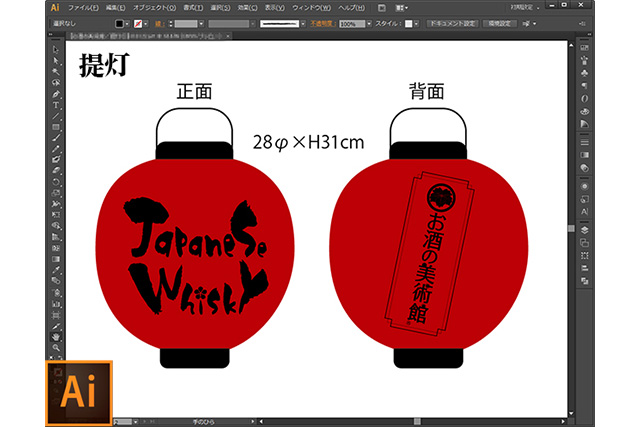Select the Type tool
This screenshot has width=640, height=427.
[x=56, y=105]
